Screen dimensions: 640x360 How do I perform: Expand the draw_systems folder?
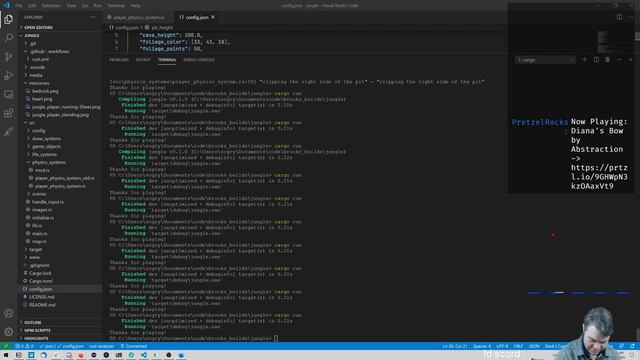pyautogui.click(x=46, y=138)
